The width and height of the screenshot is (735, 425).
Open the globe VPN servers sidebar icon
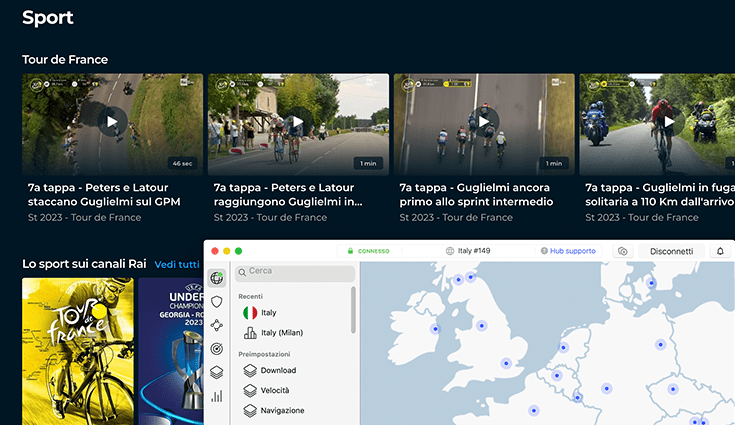[x=217, y=278]
